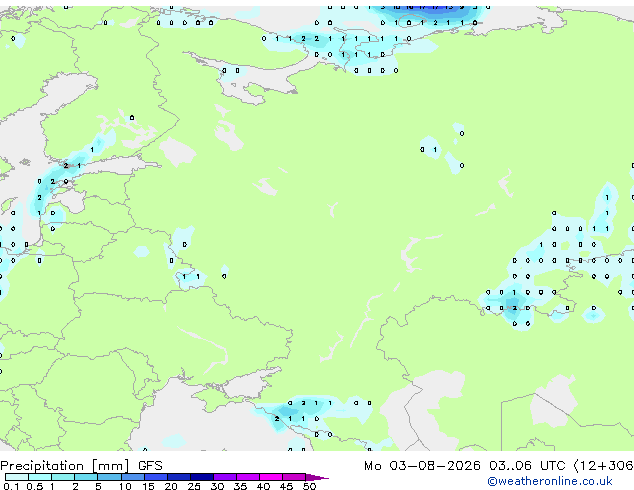634x490 pixels.
Task: Click the '40' legend scale label
Action: click(264, 486)
